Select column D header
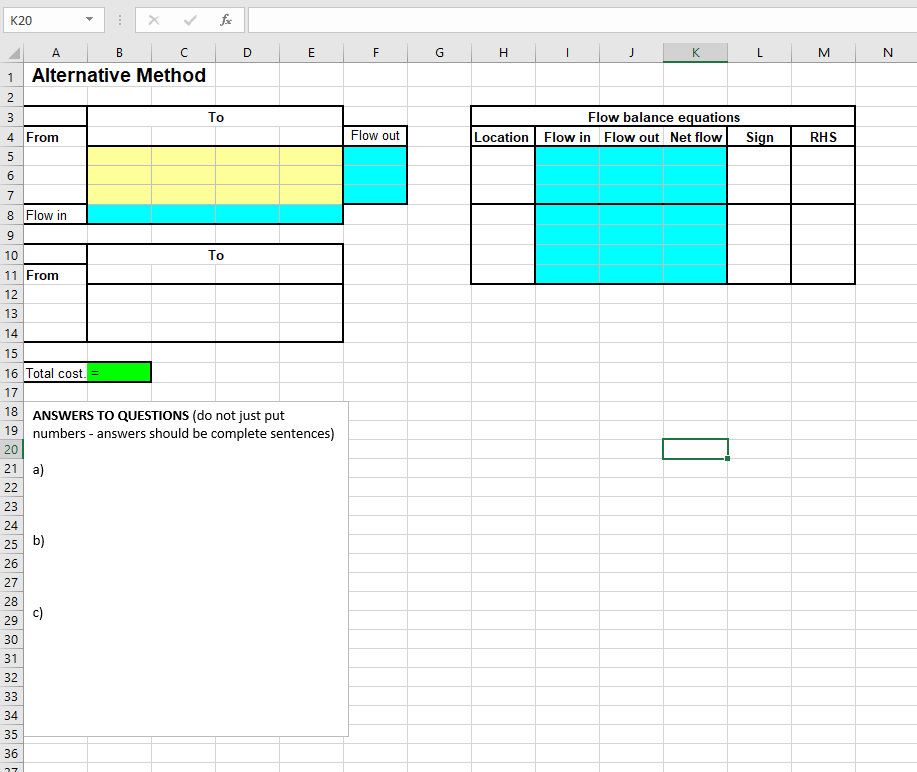 [247, 53]
